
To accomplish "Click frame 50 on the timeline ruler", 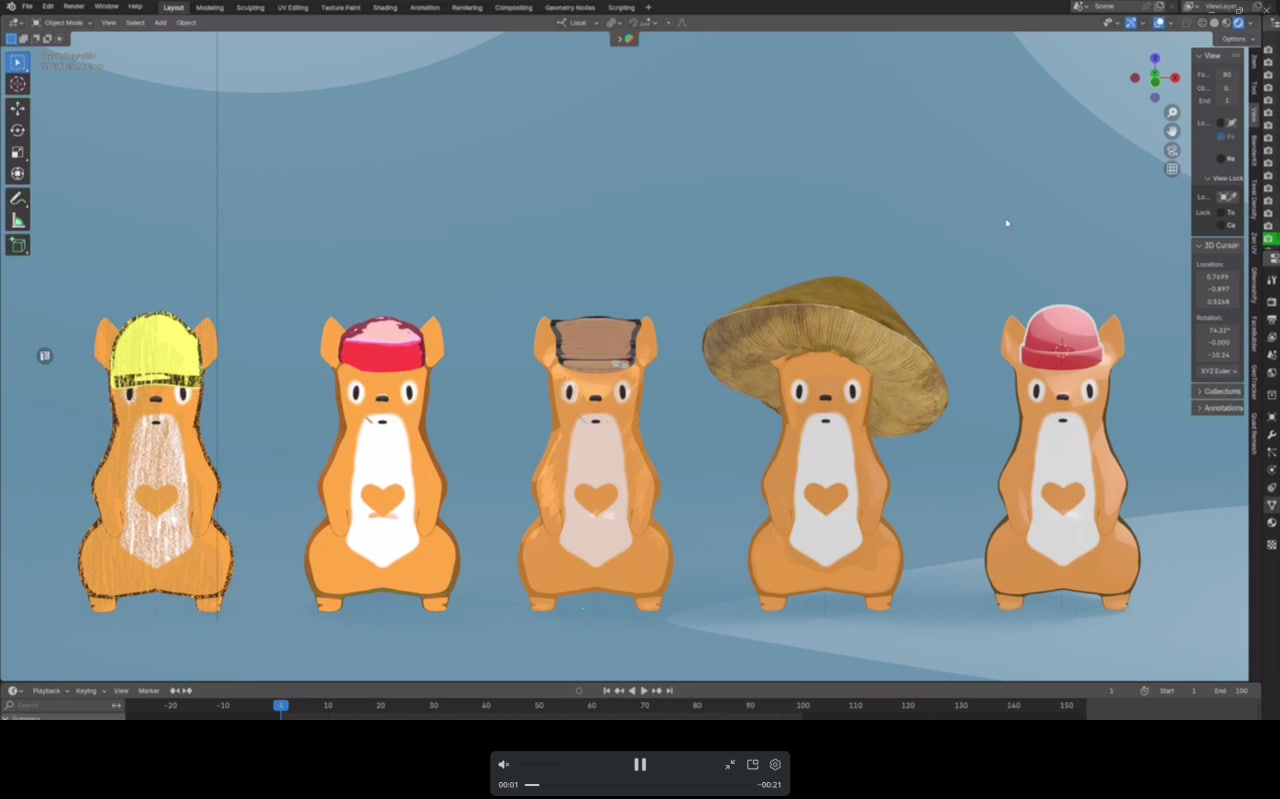I will pos(539,705).
